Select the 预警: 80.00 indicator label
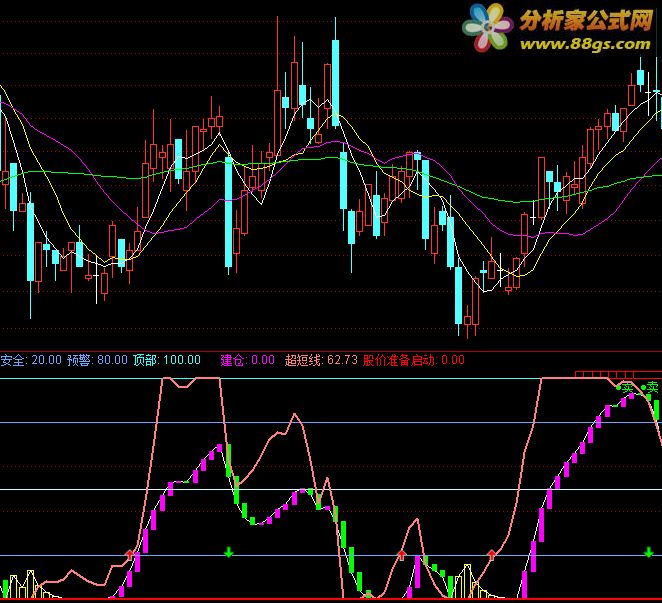Screen dimensions: 662x603 tap(97, 360)
